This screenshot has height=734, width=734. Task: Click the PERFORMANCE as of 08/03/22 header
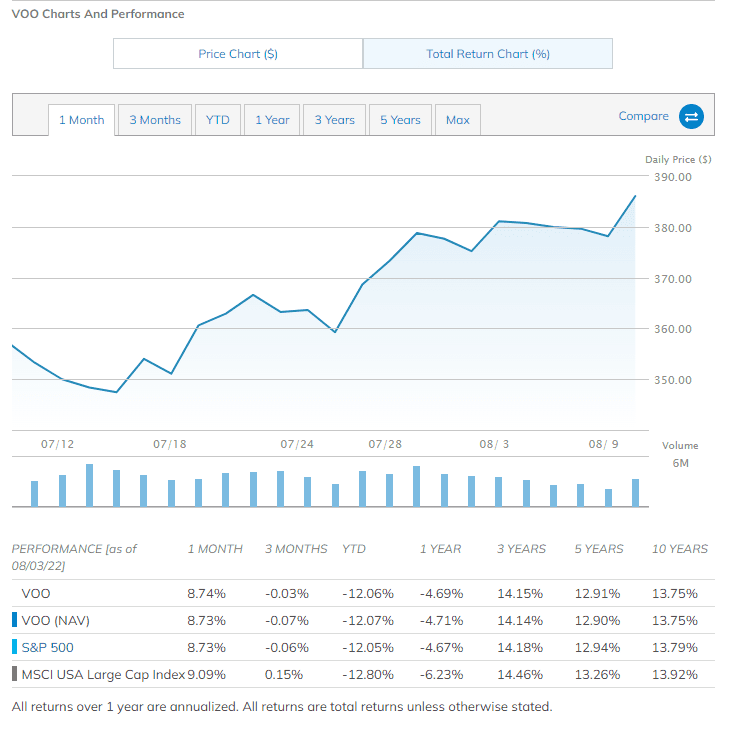74,558
